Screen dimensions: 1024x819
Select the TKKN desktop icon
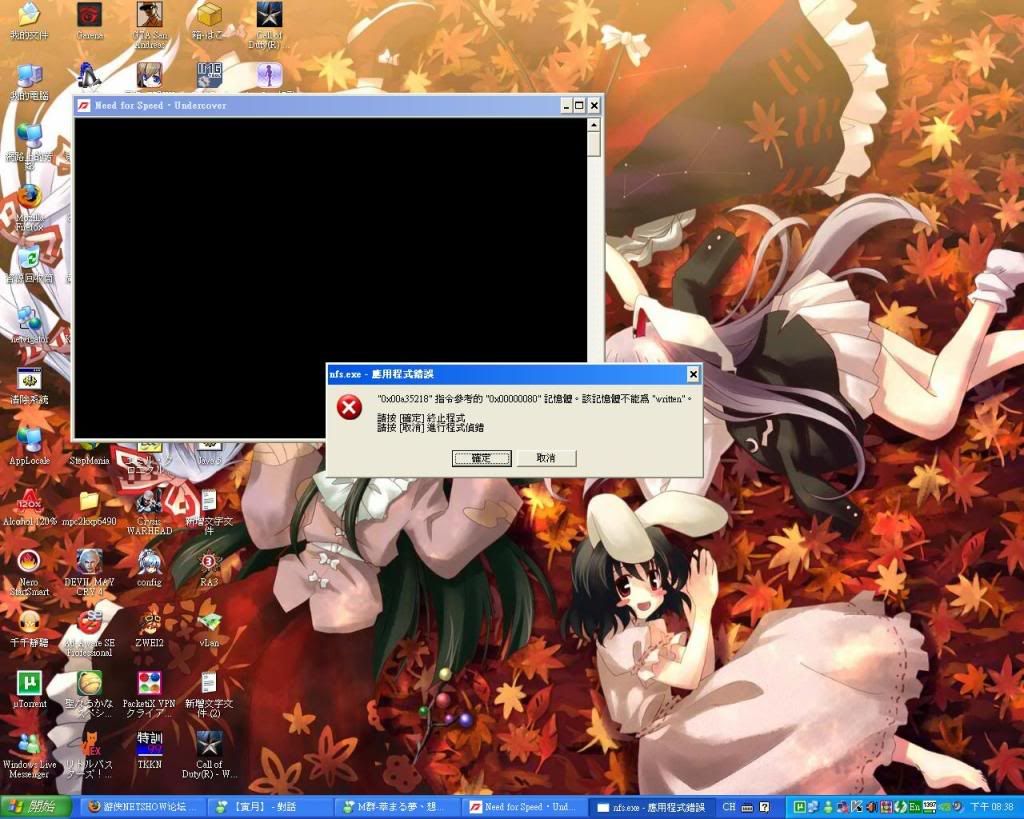click(x=150, y=750)
